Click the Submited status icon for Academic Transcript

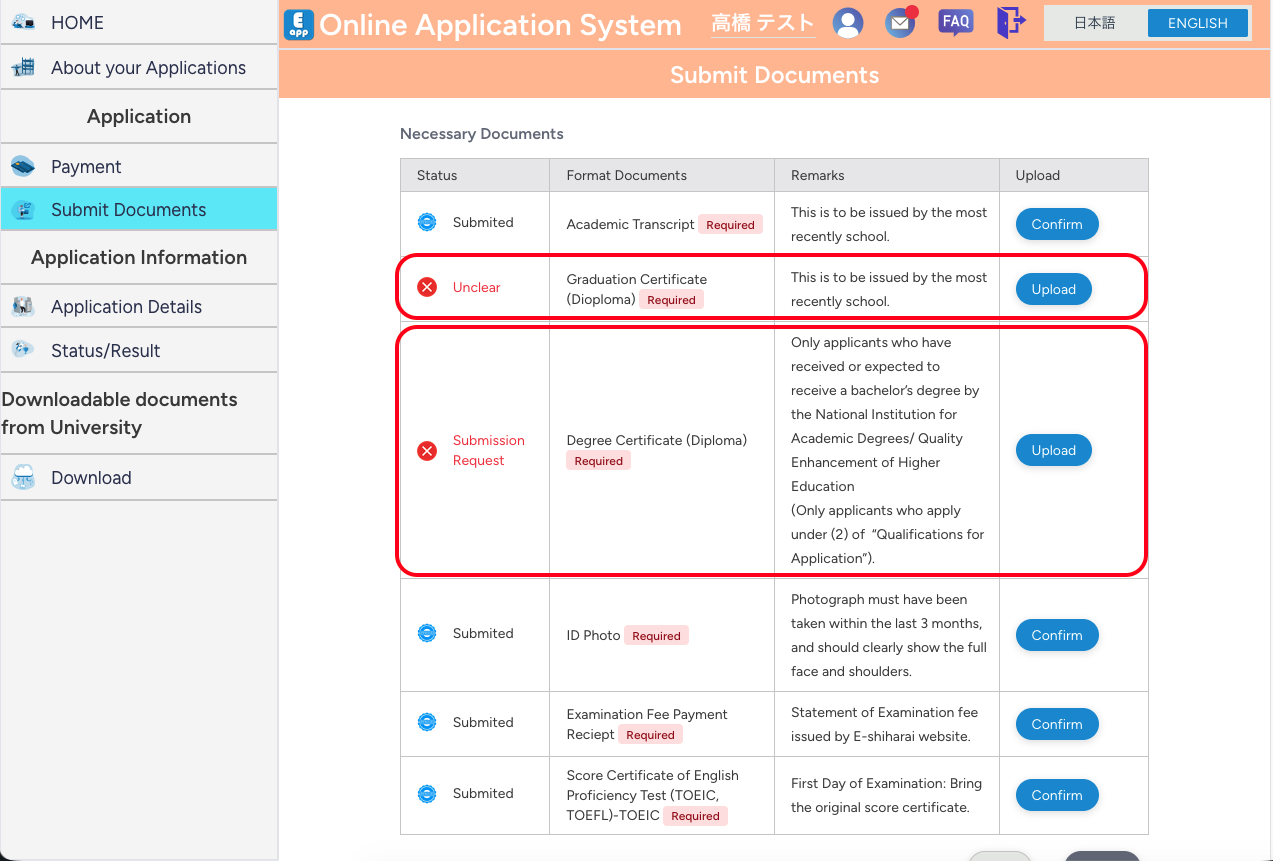pyautogui.click(x=427, y=222)
